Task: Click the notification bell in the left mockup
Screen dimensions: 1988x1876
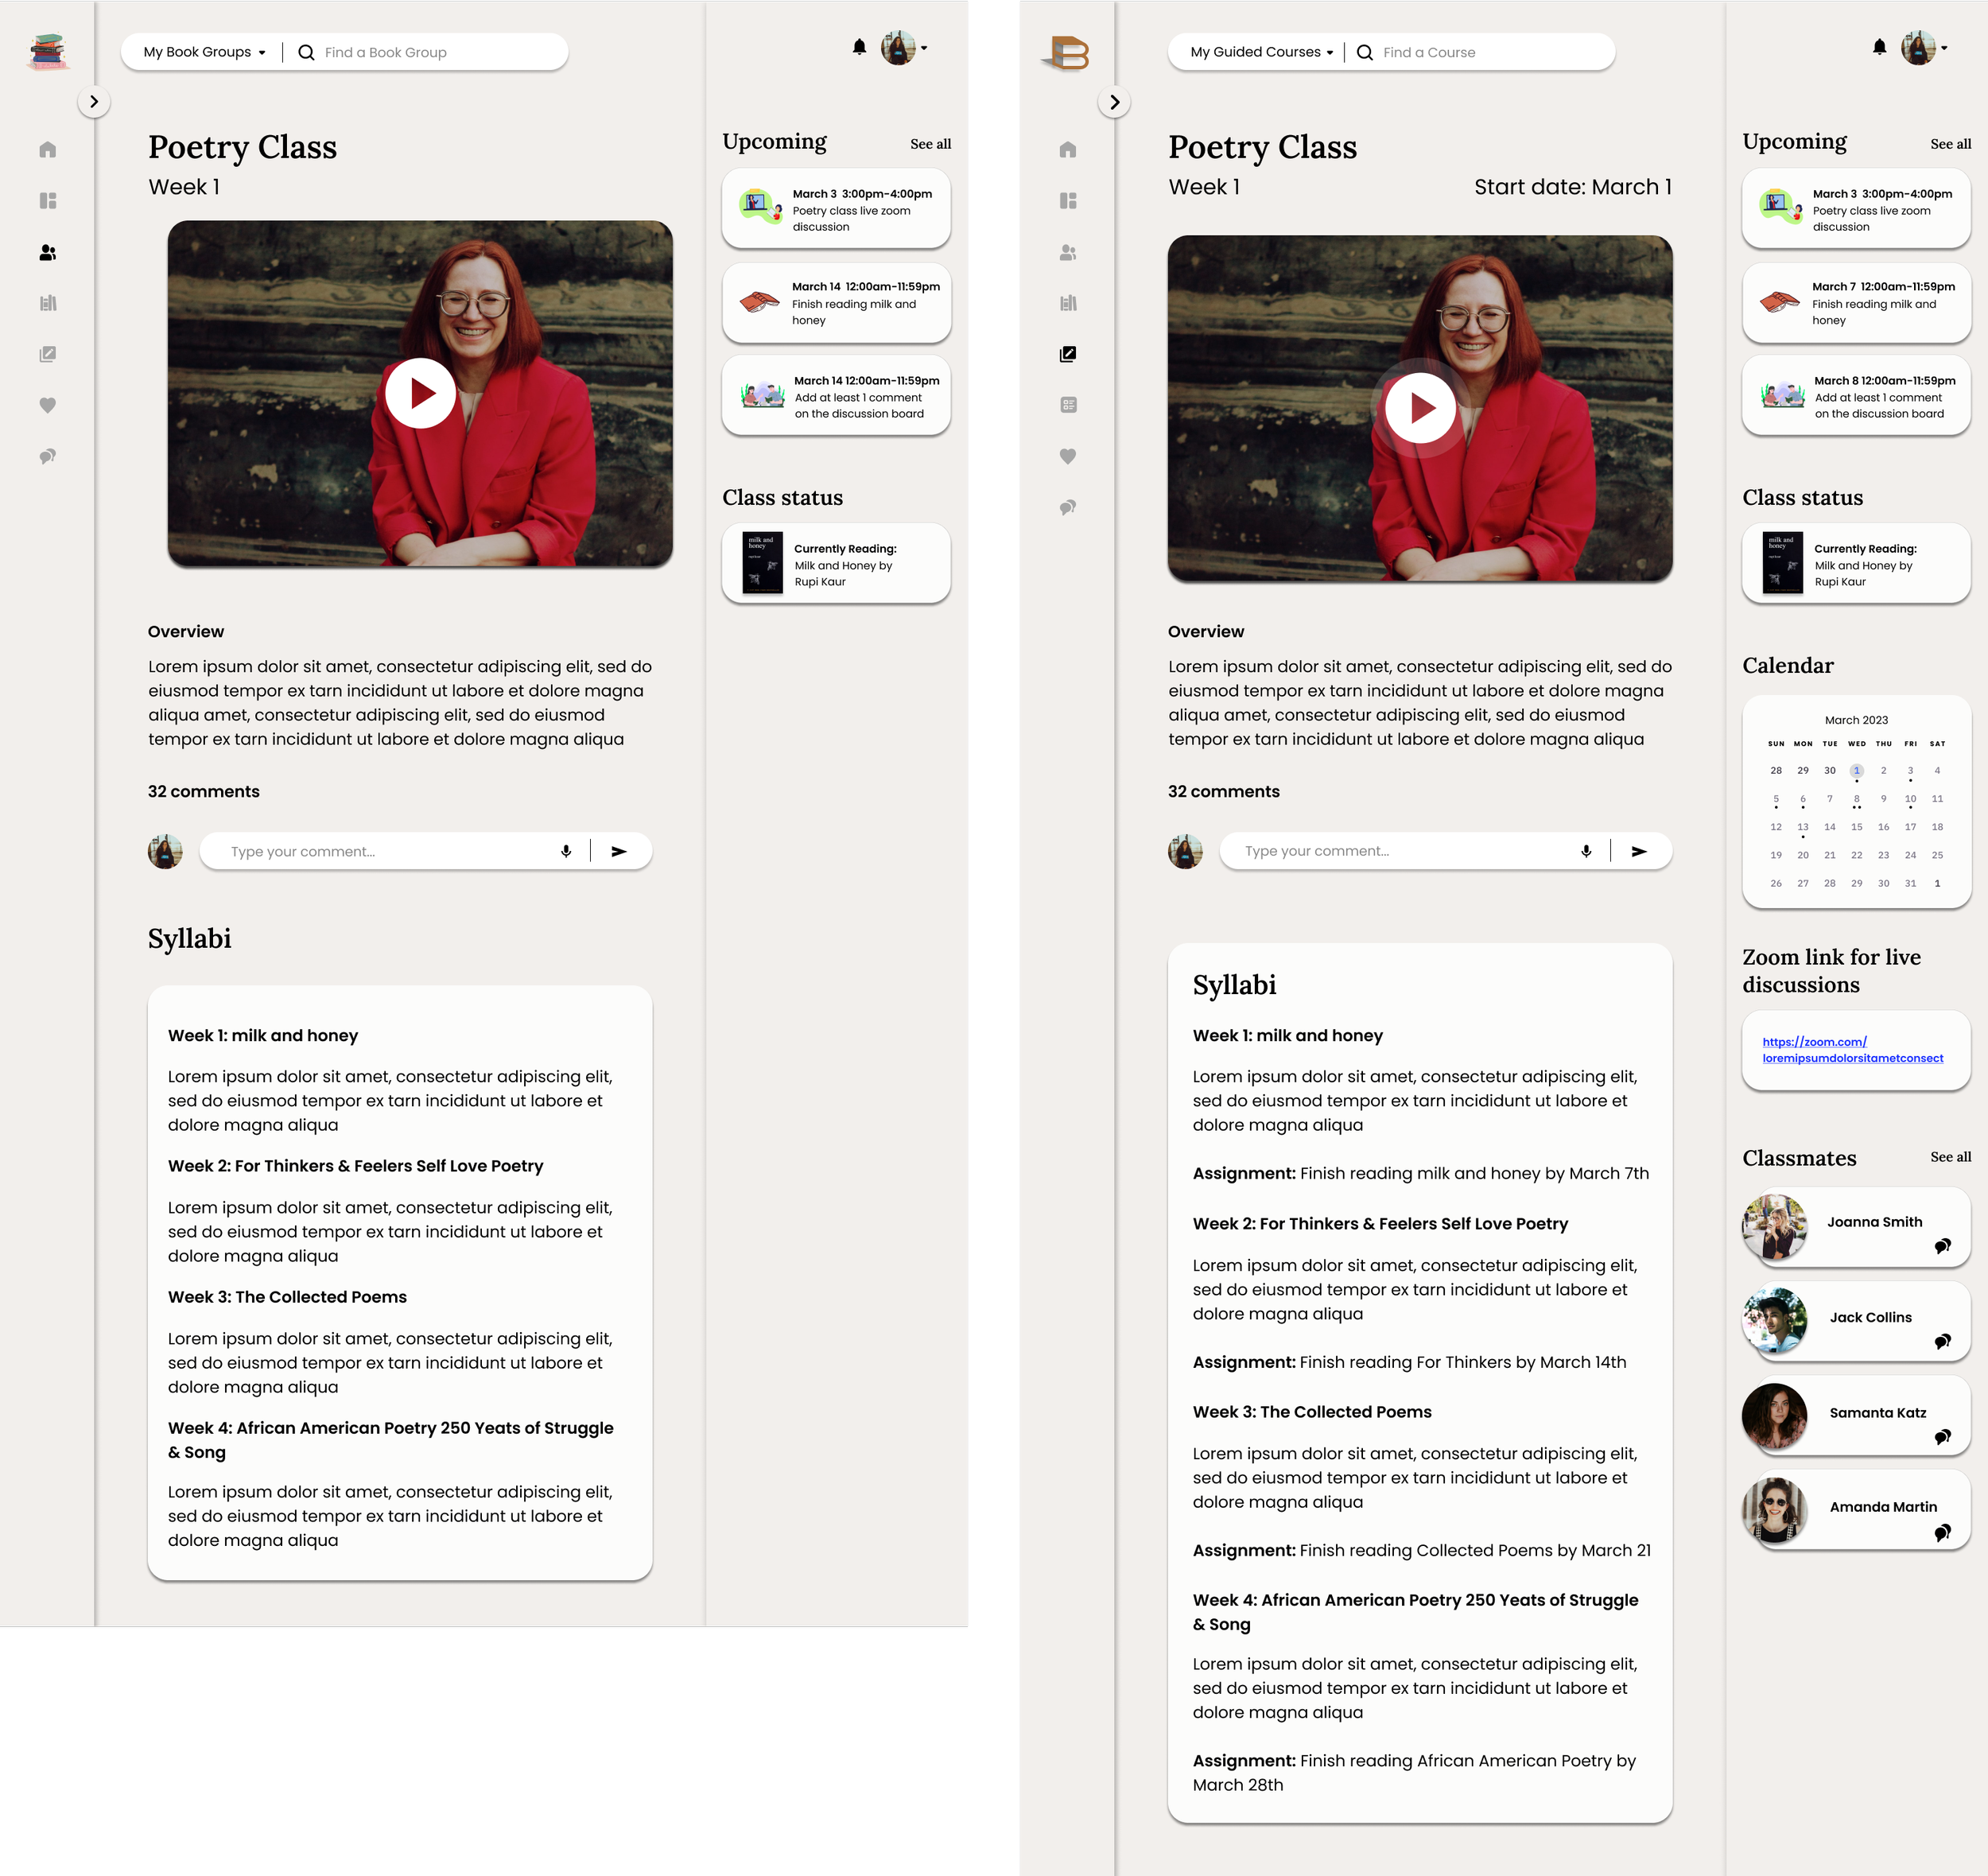Action: (859, 47)
